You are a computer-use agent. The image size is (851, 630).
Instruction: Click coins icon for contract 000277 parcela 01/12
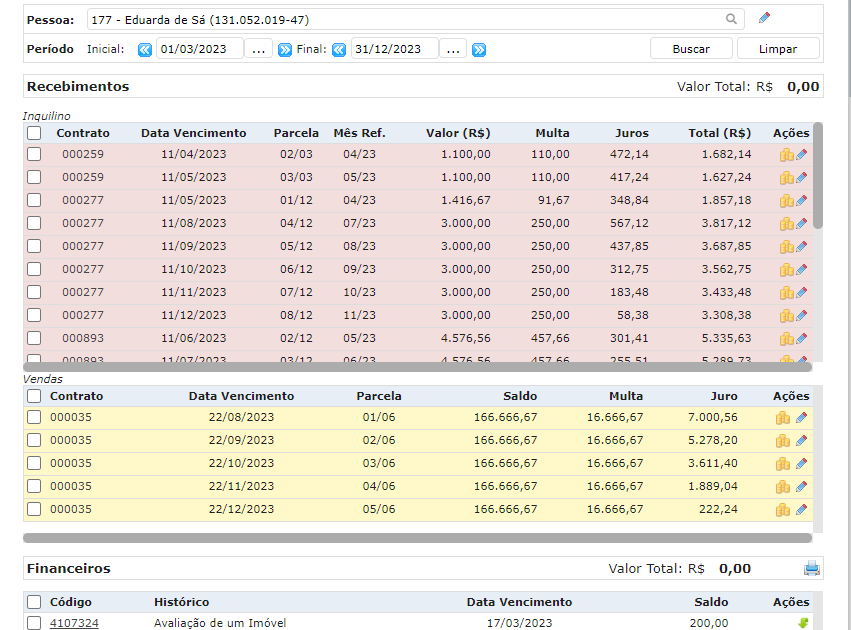point(786,201)
